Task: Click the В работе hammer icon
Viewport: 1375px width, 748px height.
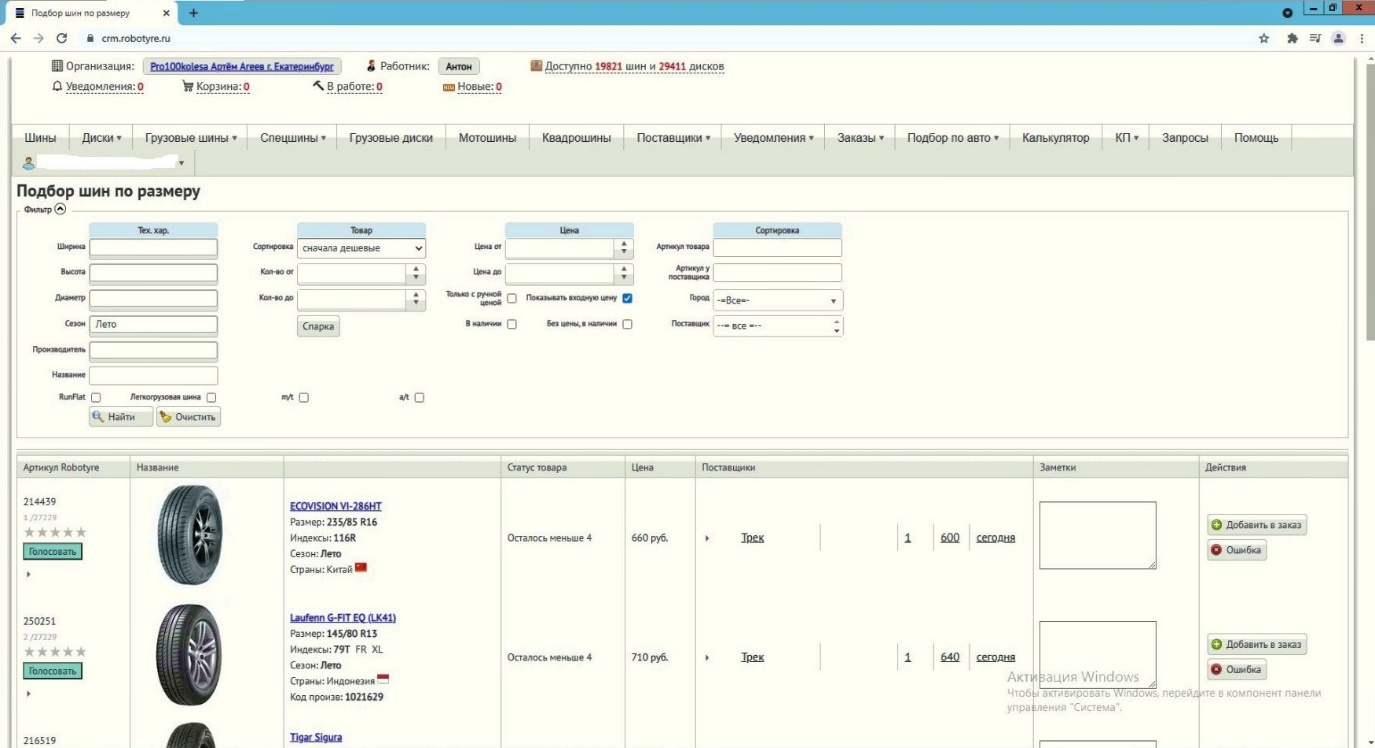Action: click(317, 87)
